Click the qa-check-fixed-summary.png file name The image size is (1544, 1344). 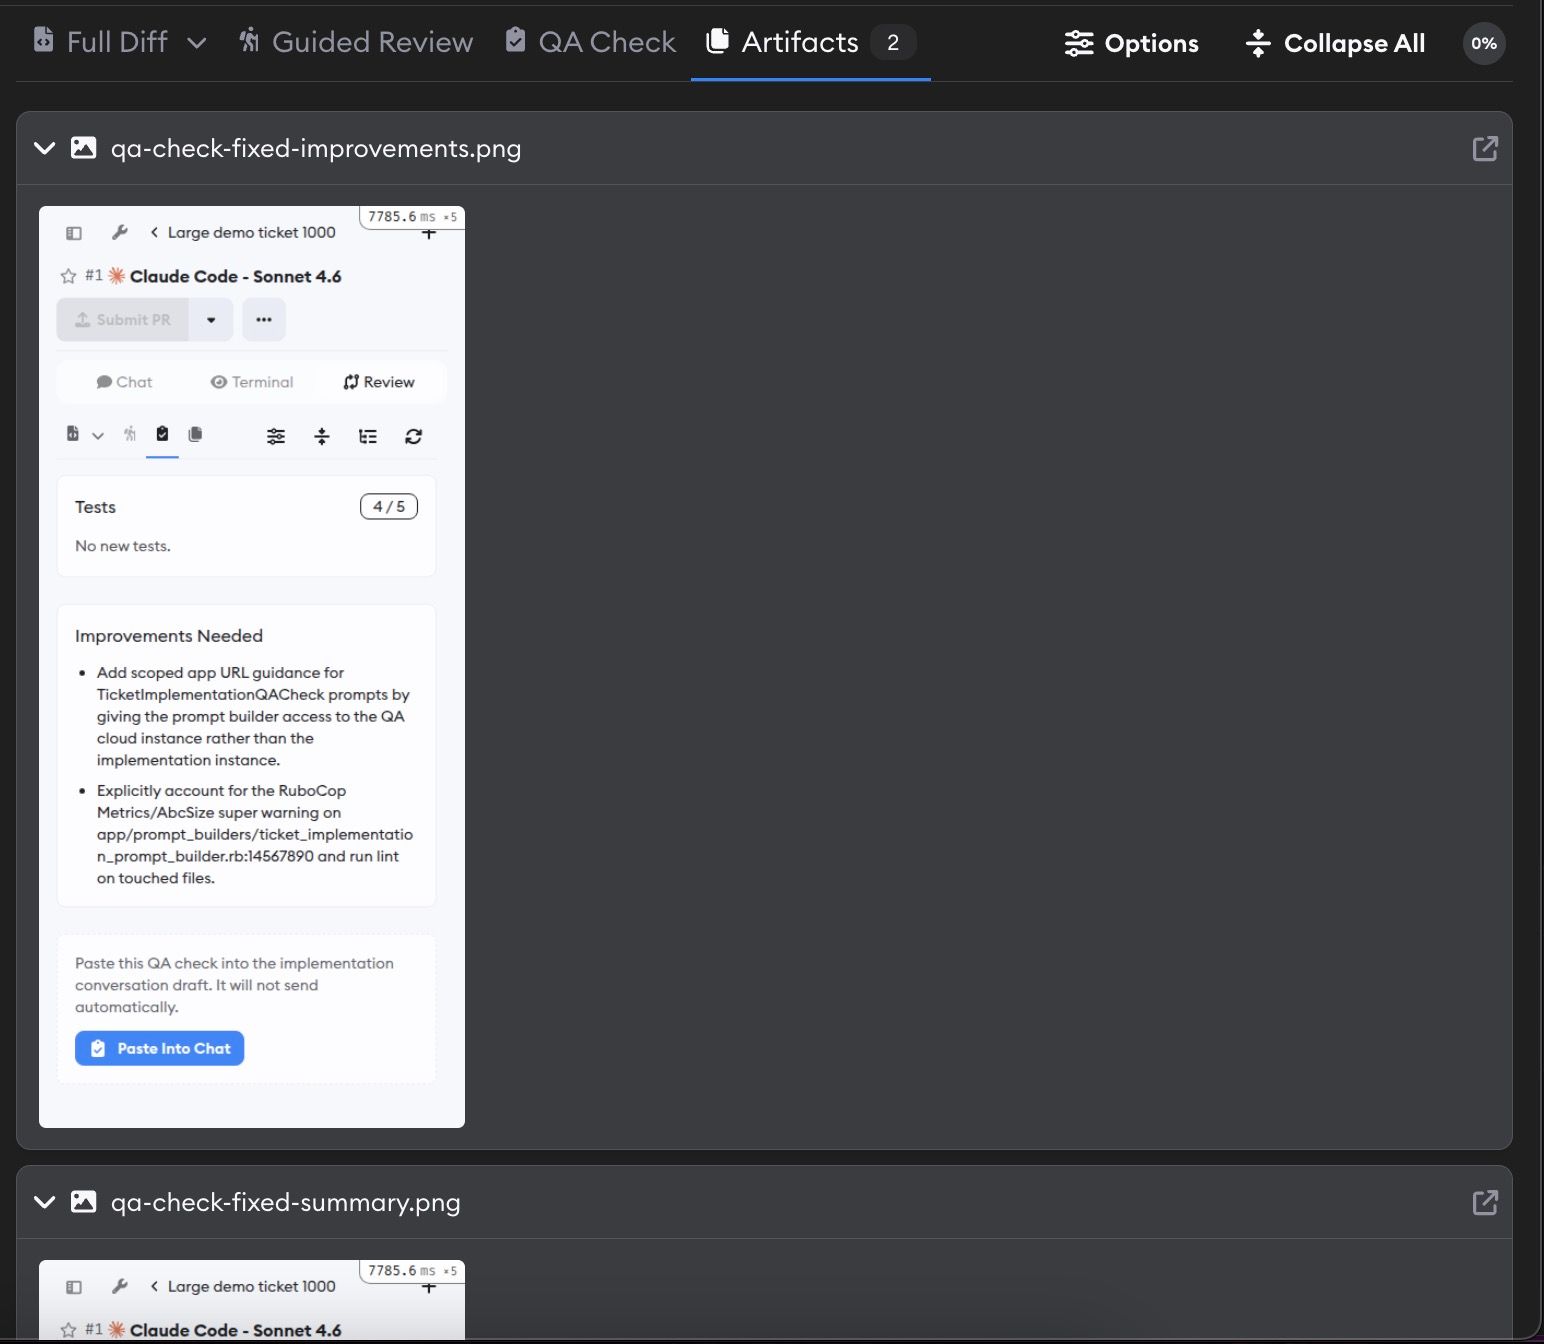(x=285, y=1202)
